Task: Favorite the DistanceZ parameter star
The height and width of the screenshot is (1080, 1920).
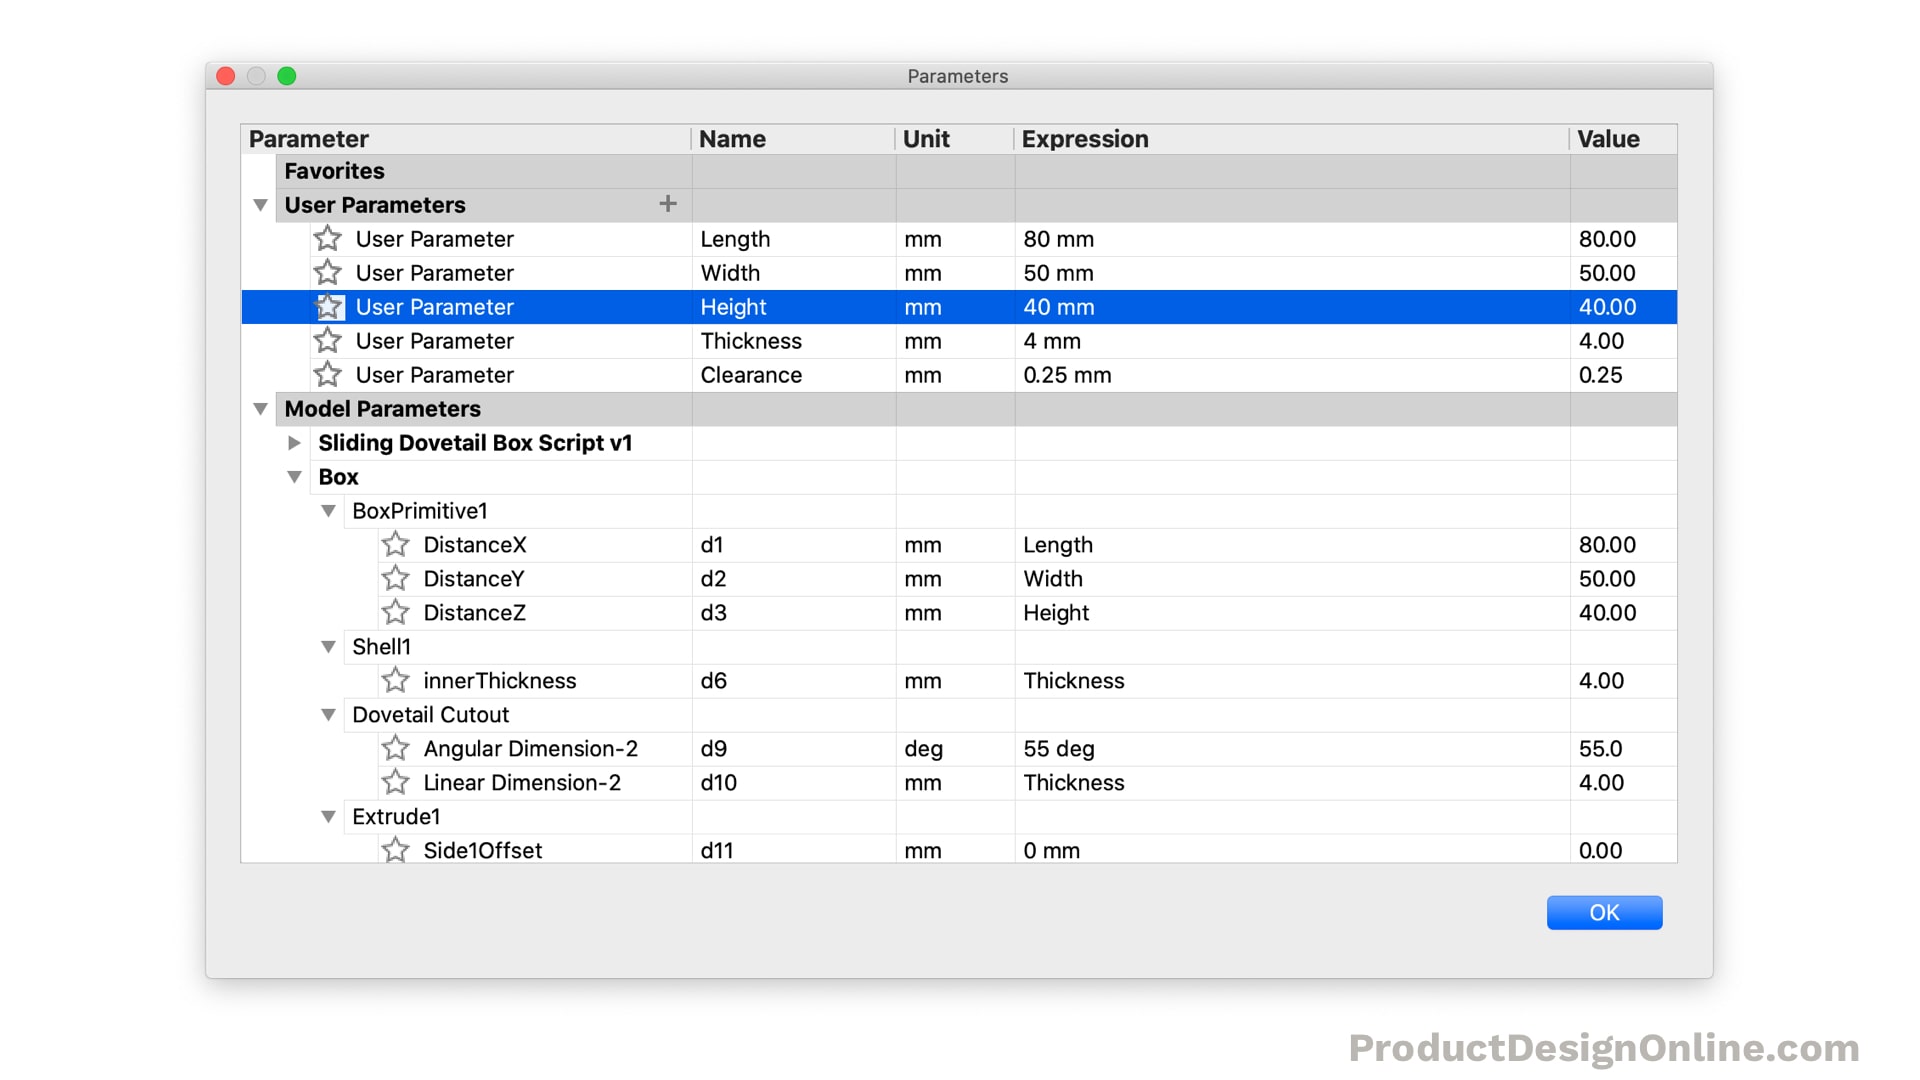Action: pos(395,613)
